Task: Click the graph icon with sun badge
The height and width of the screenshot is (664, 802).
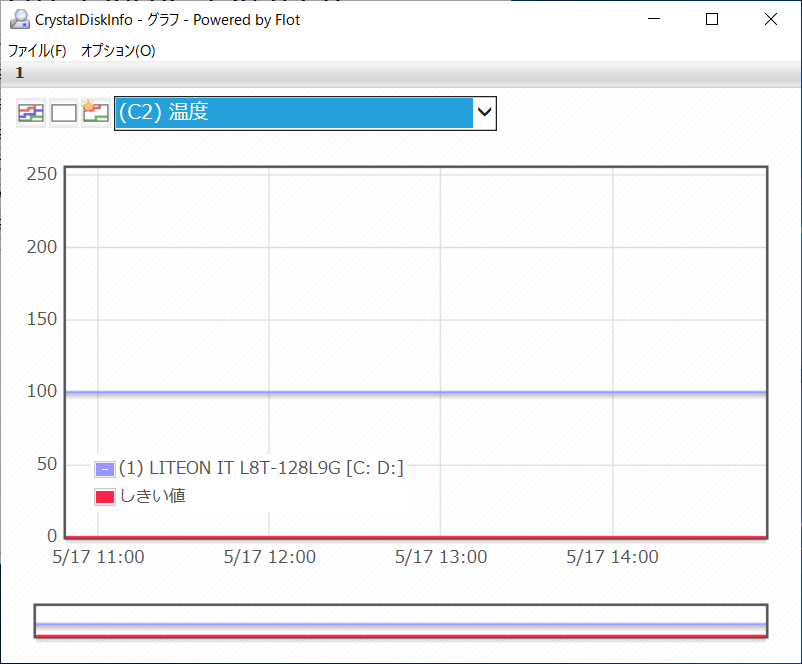Action: pos(96,113)
